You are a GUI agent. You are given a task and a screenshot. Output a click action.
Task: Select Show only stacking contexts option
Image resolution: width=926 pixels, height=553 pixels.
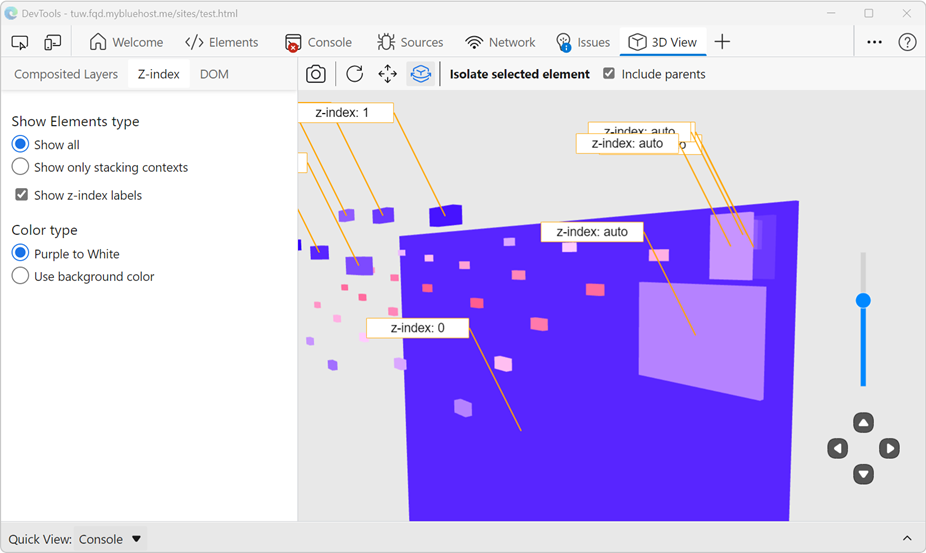click(20, 167)
